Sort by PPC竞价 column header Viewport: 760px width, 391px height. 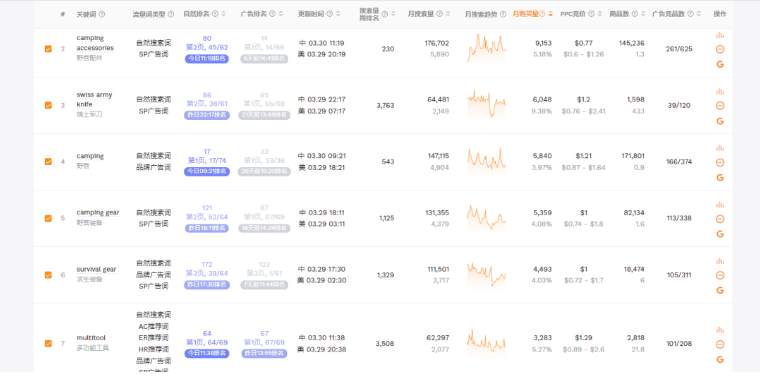click(x=573, y=14)
